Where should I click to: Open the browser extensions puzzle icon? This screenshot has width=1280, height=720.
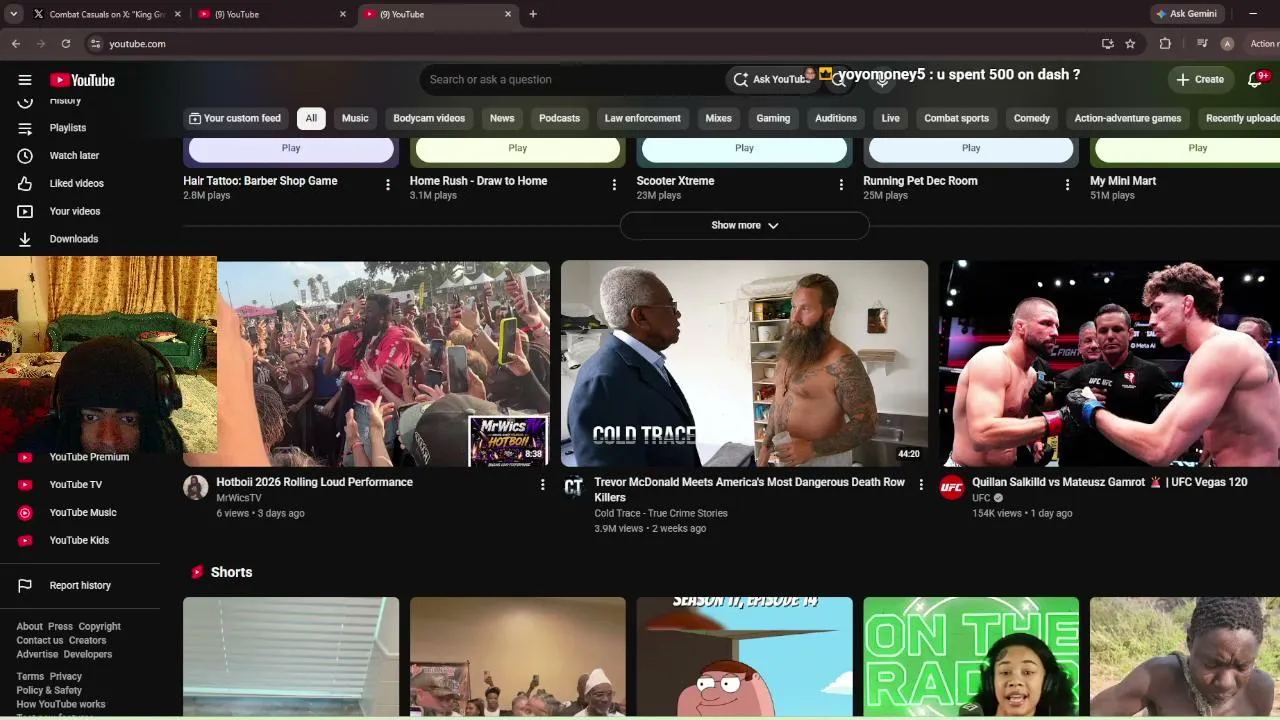pyautogui.click(x=1165, y=44)
